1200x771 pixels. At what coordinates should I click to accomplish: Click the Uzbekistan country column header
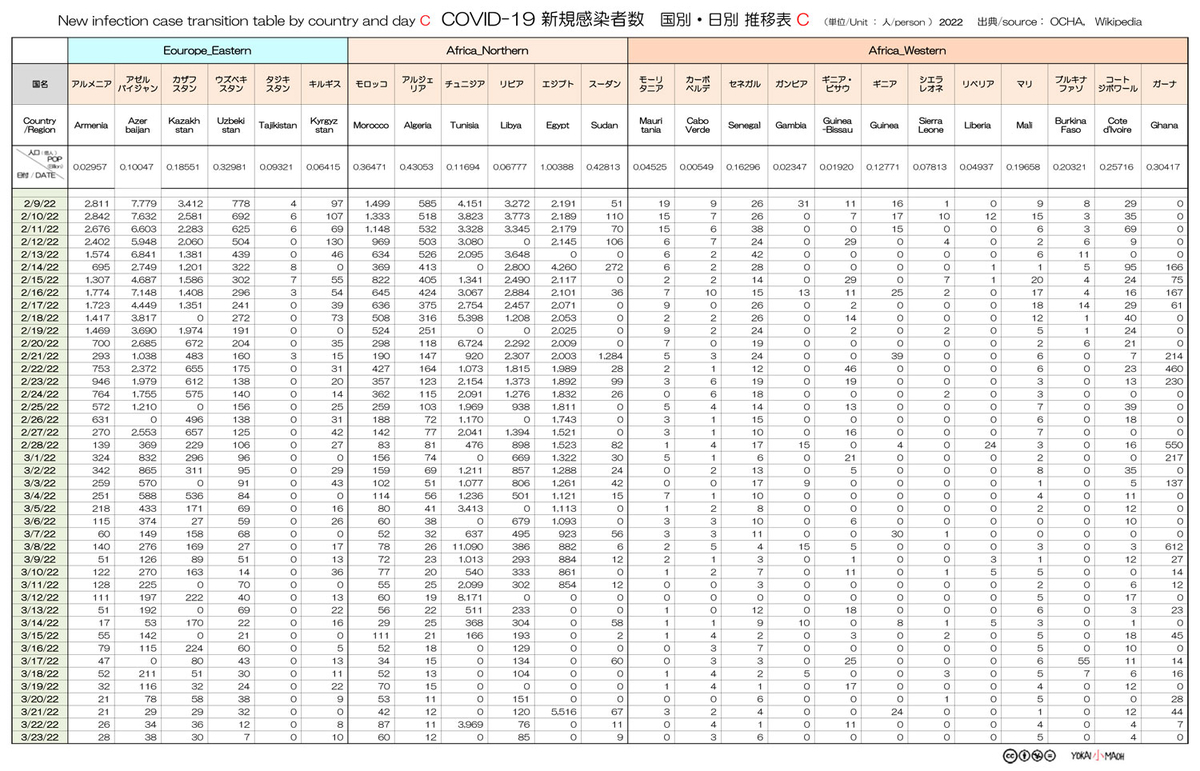pos(231,126)
